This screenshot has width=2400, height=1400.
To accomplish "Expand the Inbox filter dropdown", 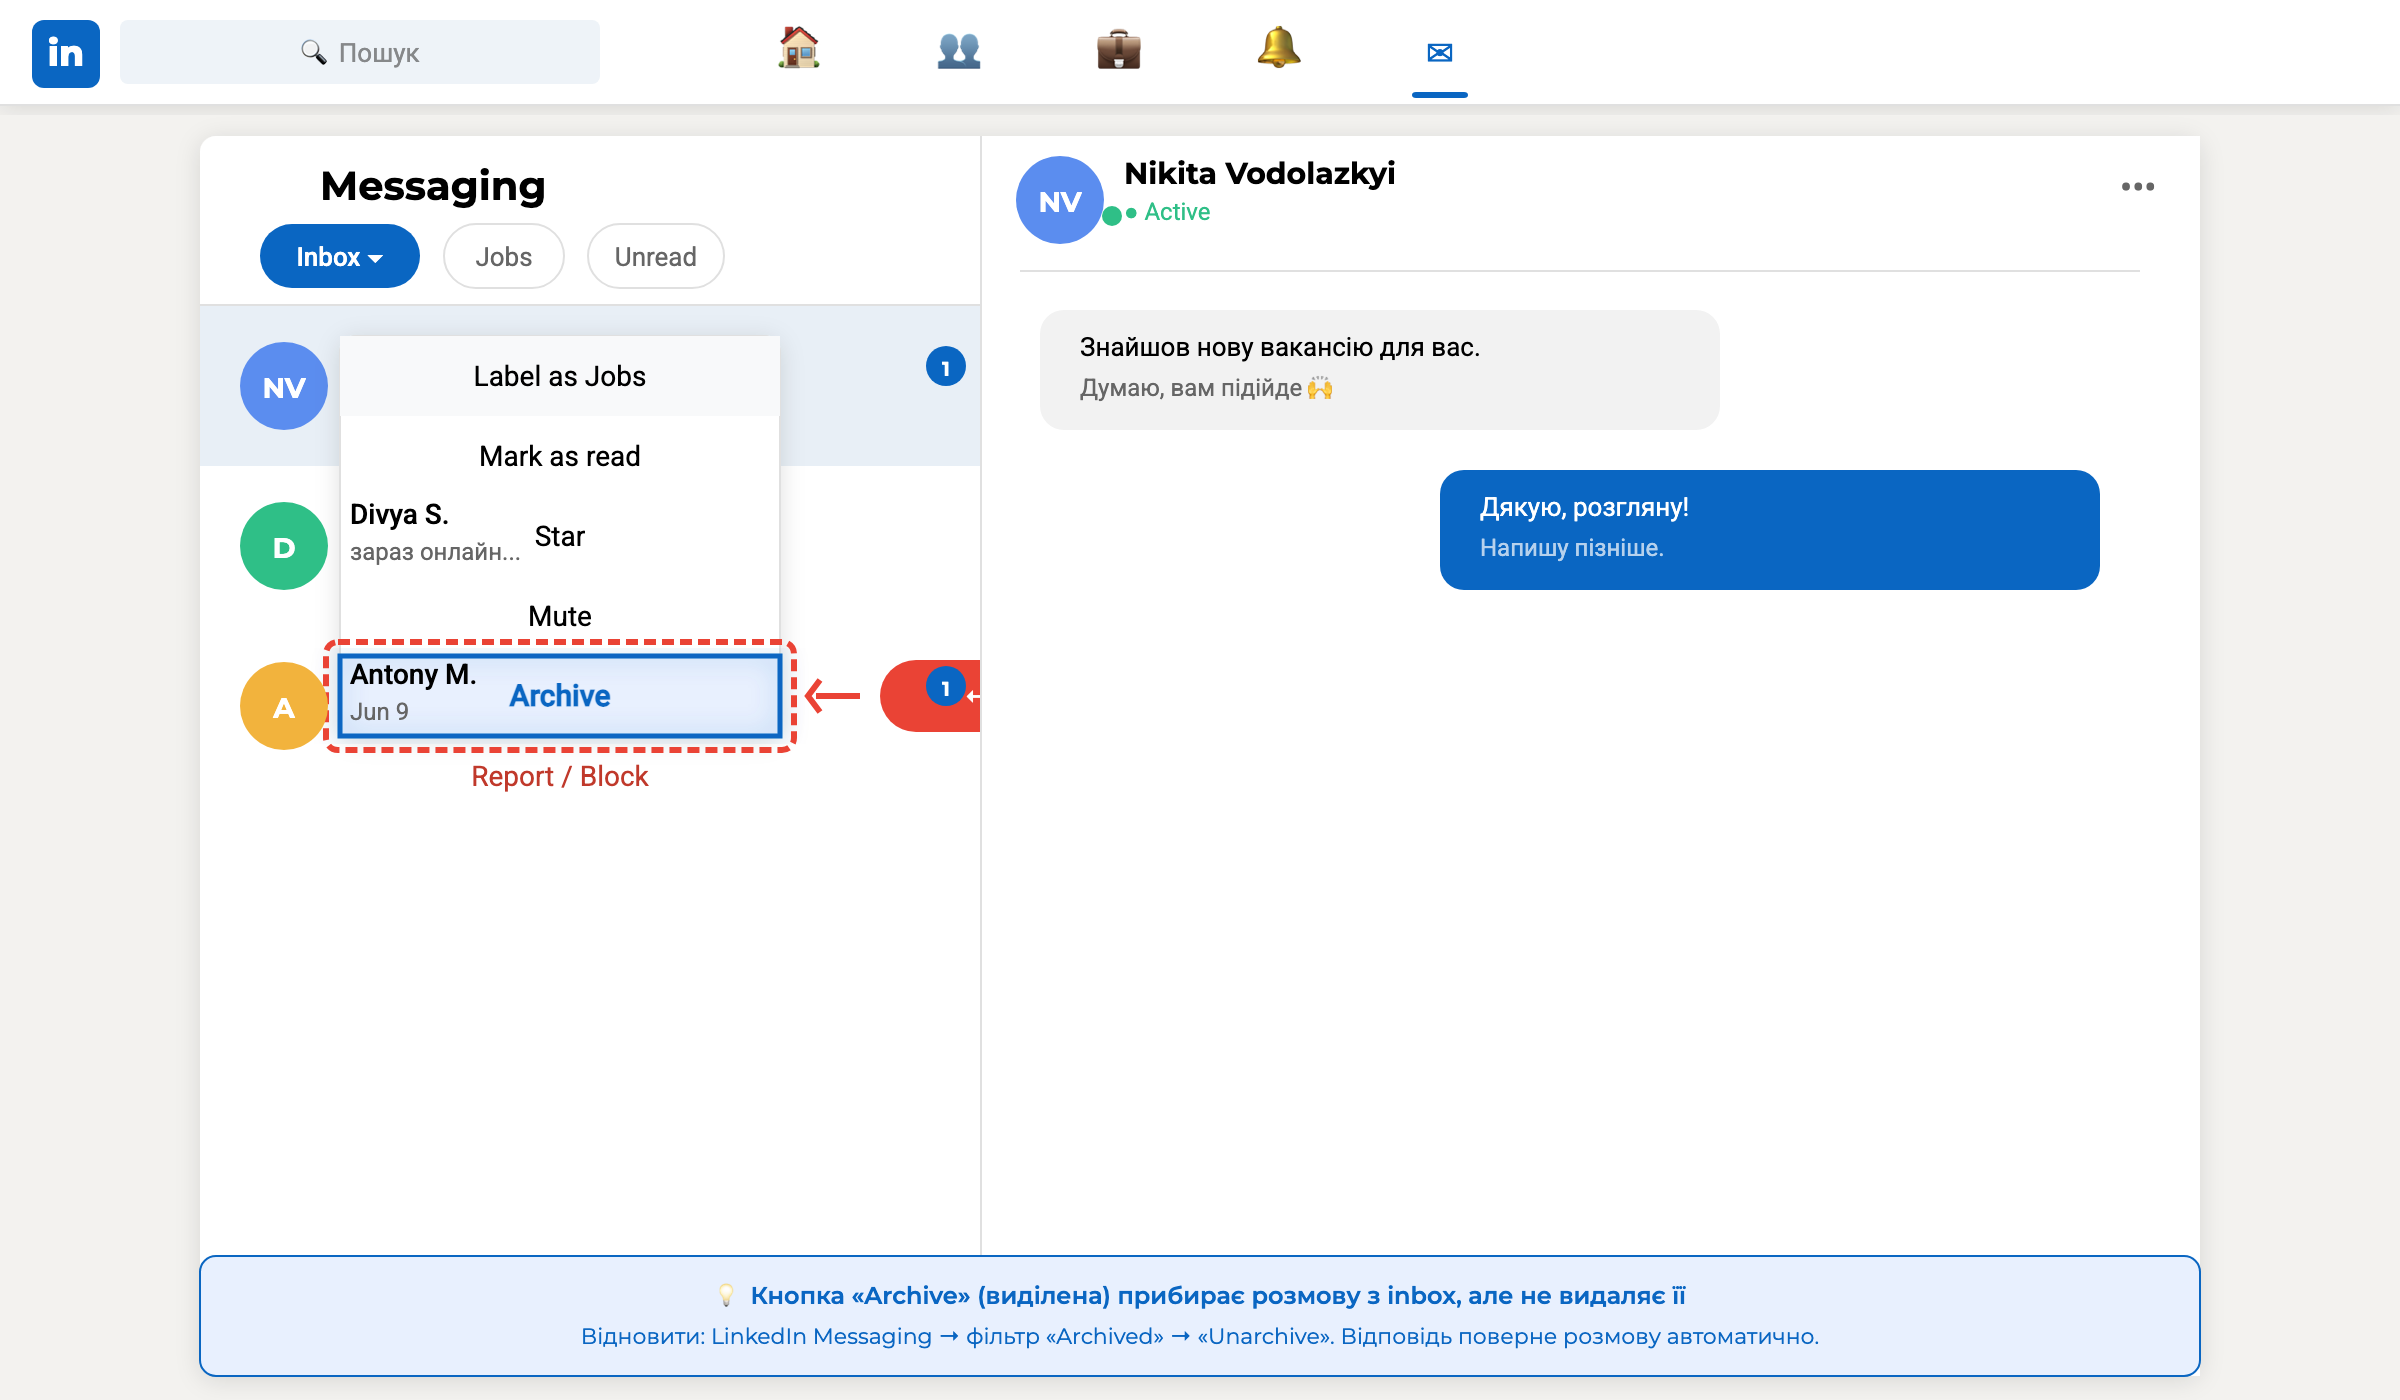I will click(x=340, y=256).
